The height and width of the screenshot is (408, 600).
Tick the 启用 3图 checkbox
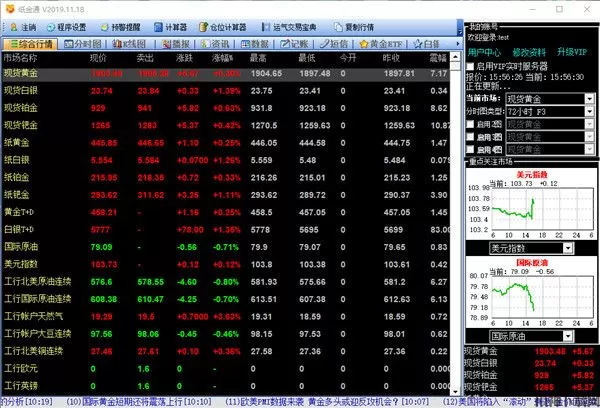pos(470,137)
